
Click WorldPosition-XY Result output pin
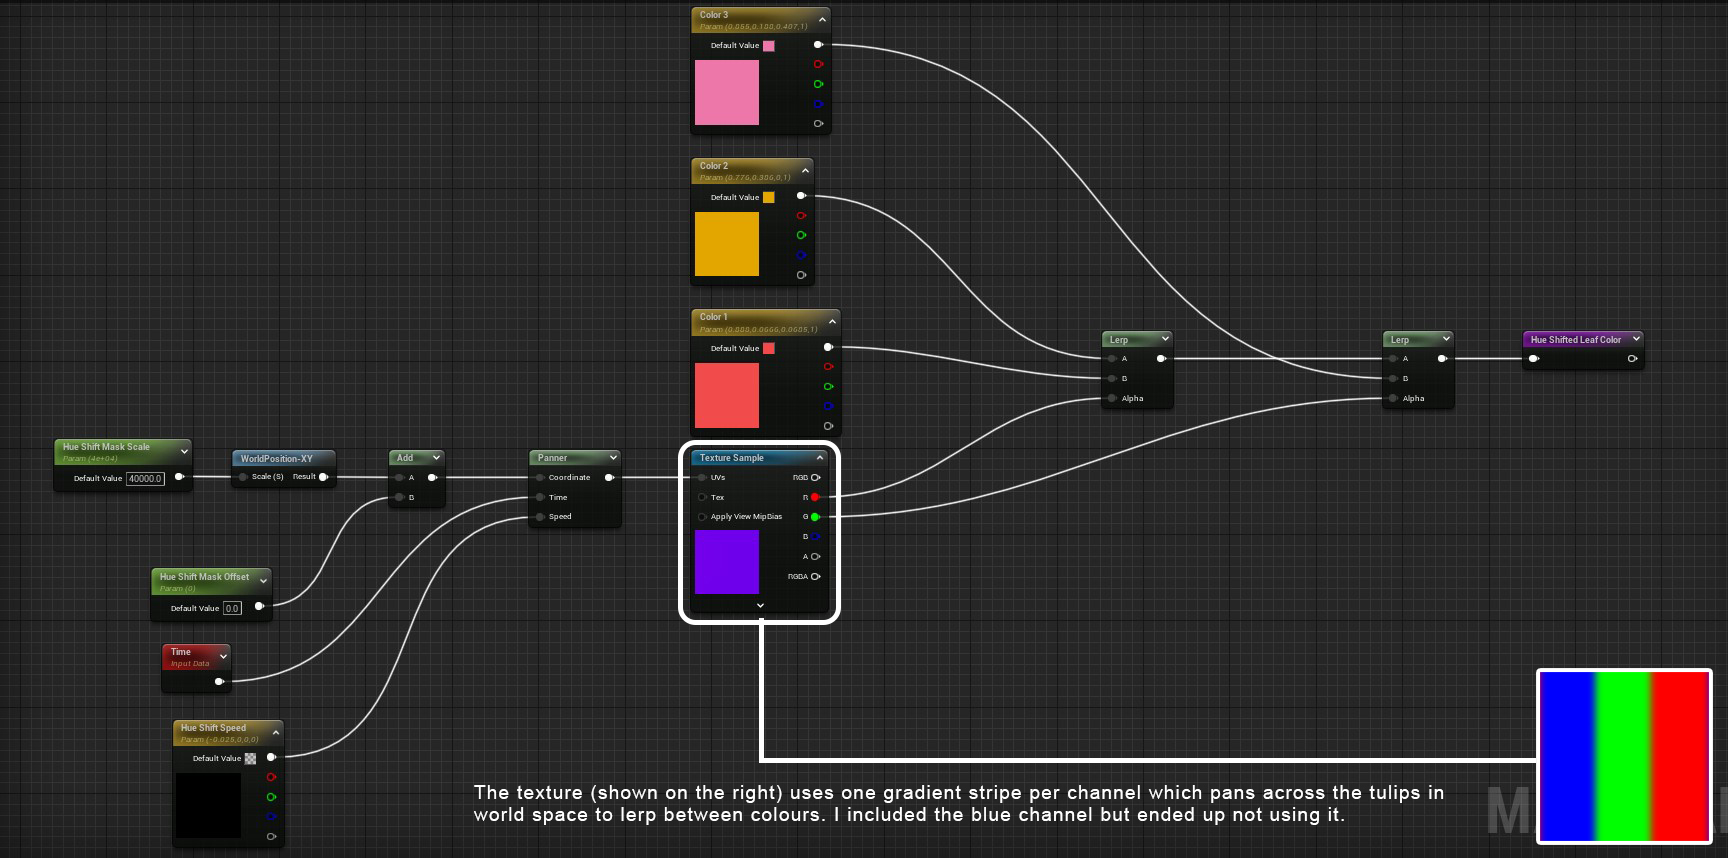[323, 477]
